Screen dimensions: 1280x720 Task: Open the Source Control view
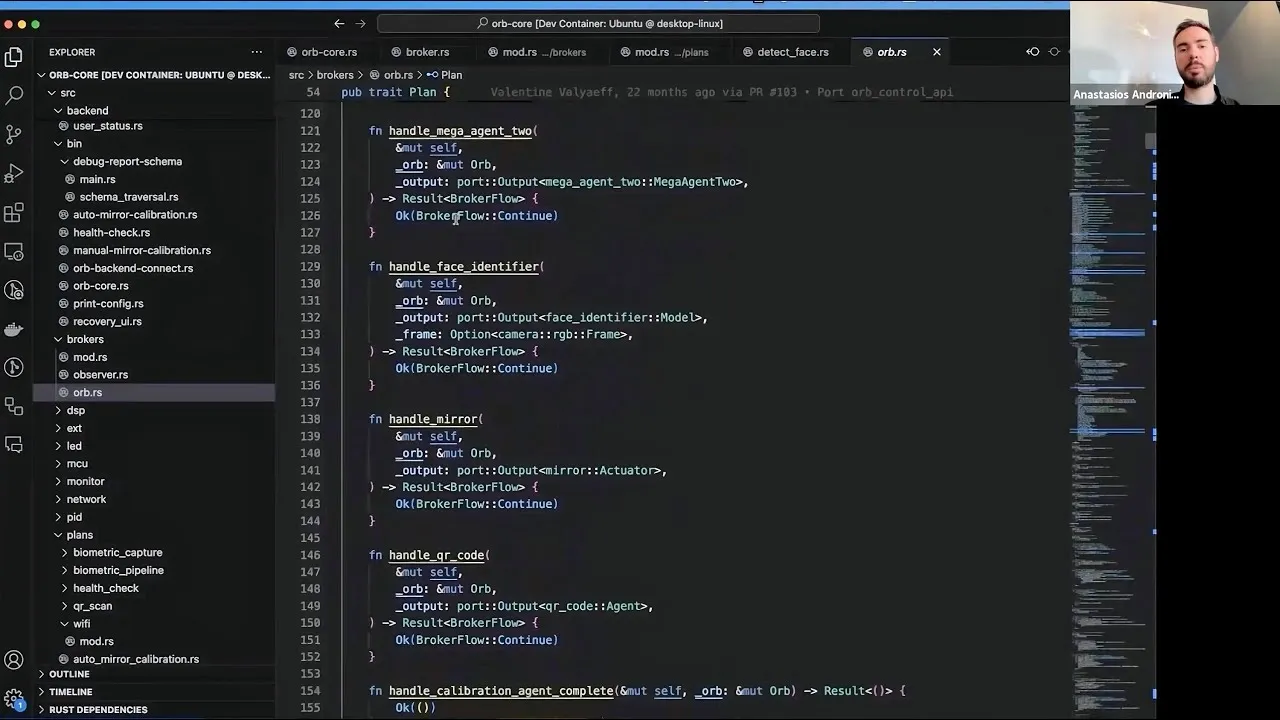(x=13, y=133)
